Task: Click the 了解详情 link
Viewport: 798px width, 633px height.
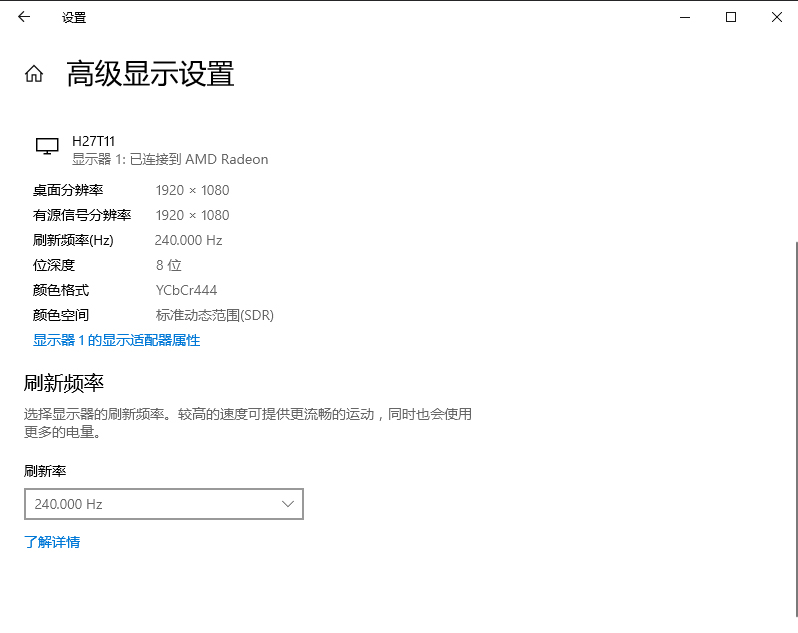Action: coord(52,542)
